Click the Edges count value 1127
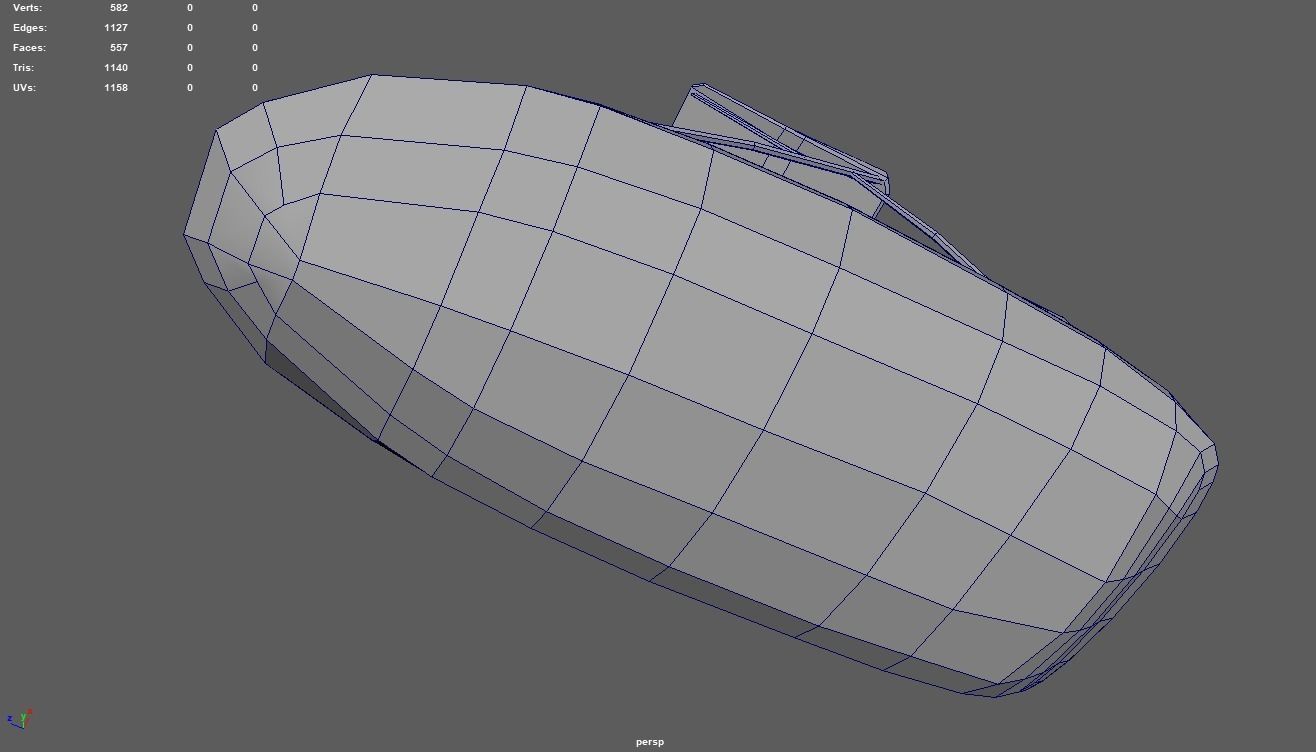Viewport: 1316px width, 752px height. 116,28
